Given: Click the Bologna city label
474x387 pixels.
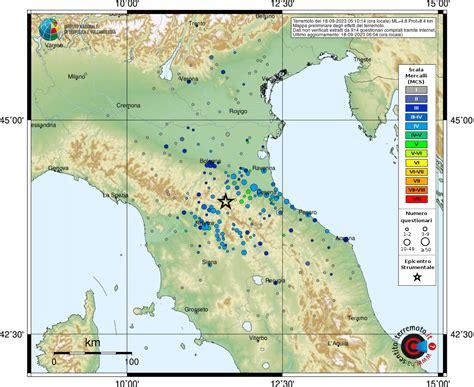Looking at the screenshot, I should pyautogui.click(x=210, y=161).
